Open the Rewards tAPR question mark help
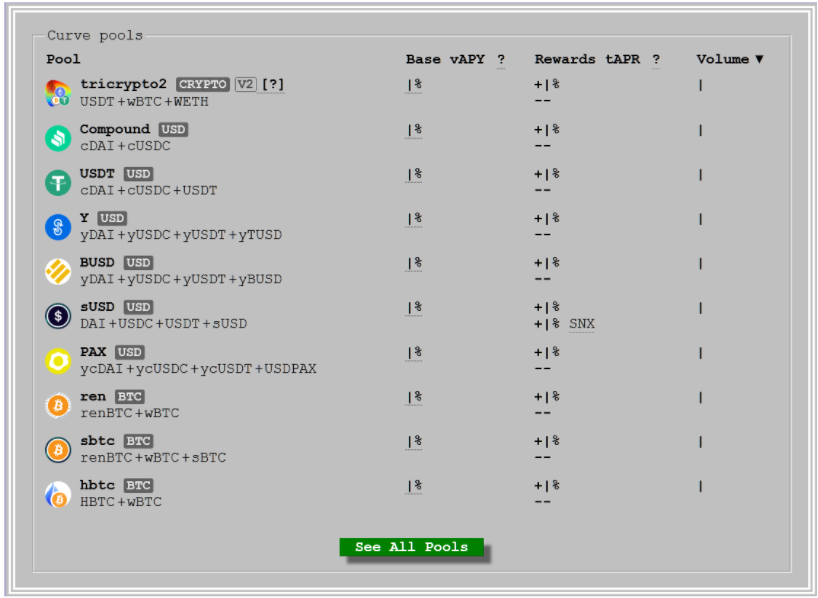Image resolution: width=818 pixels, height=598 pixels. pos(656,59)
